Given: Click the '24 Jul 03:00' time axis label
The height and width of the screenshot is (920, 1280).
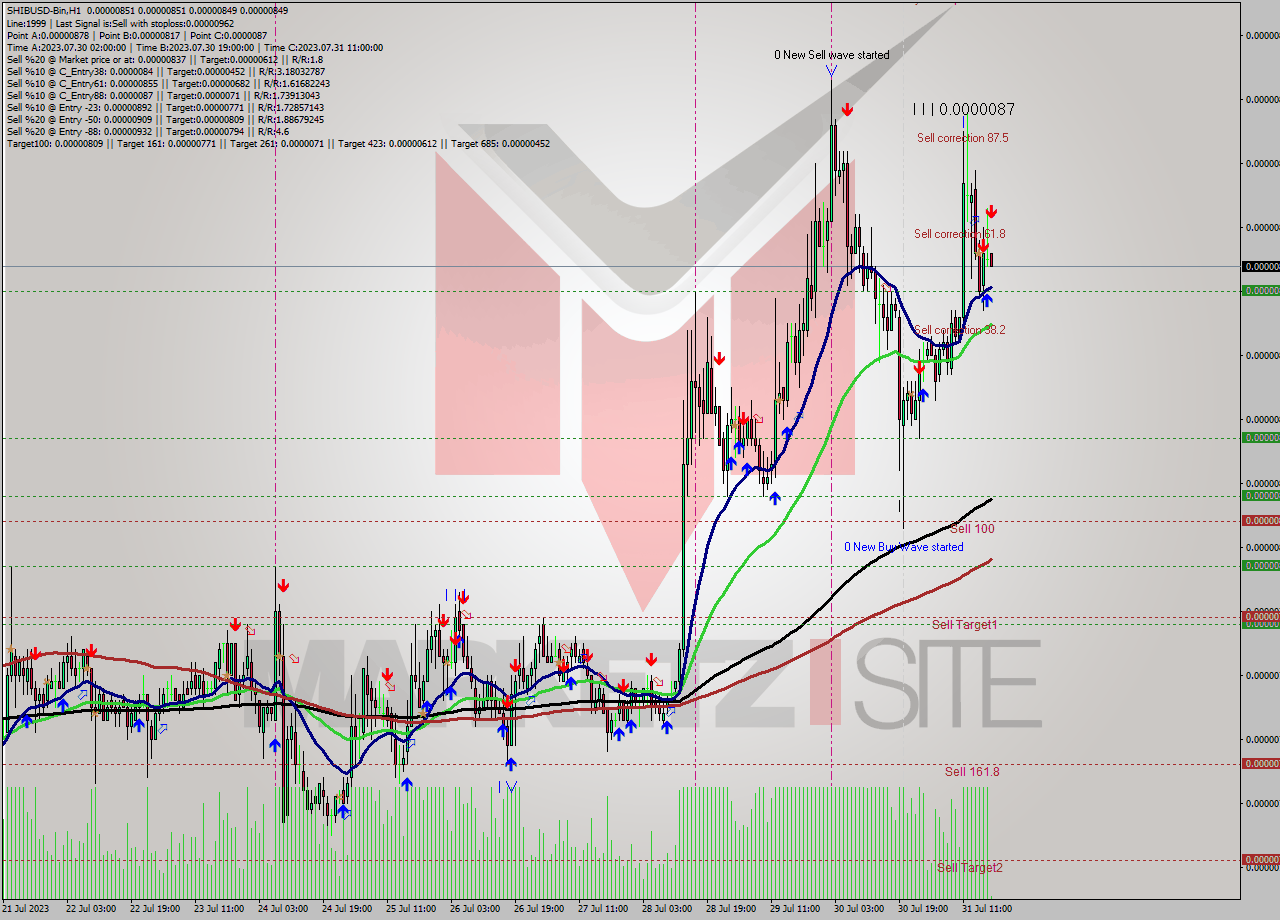Looking at the screenshot, I should pyautogui.click(x=283, y=909).
